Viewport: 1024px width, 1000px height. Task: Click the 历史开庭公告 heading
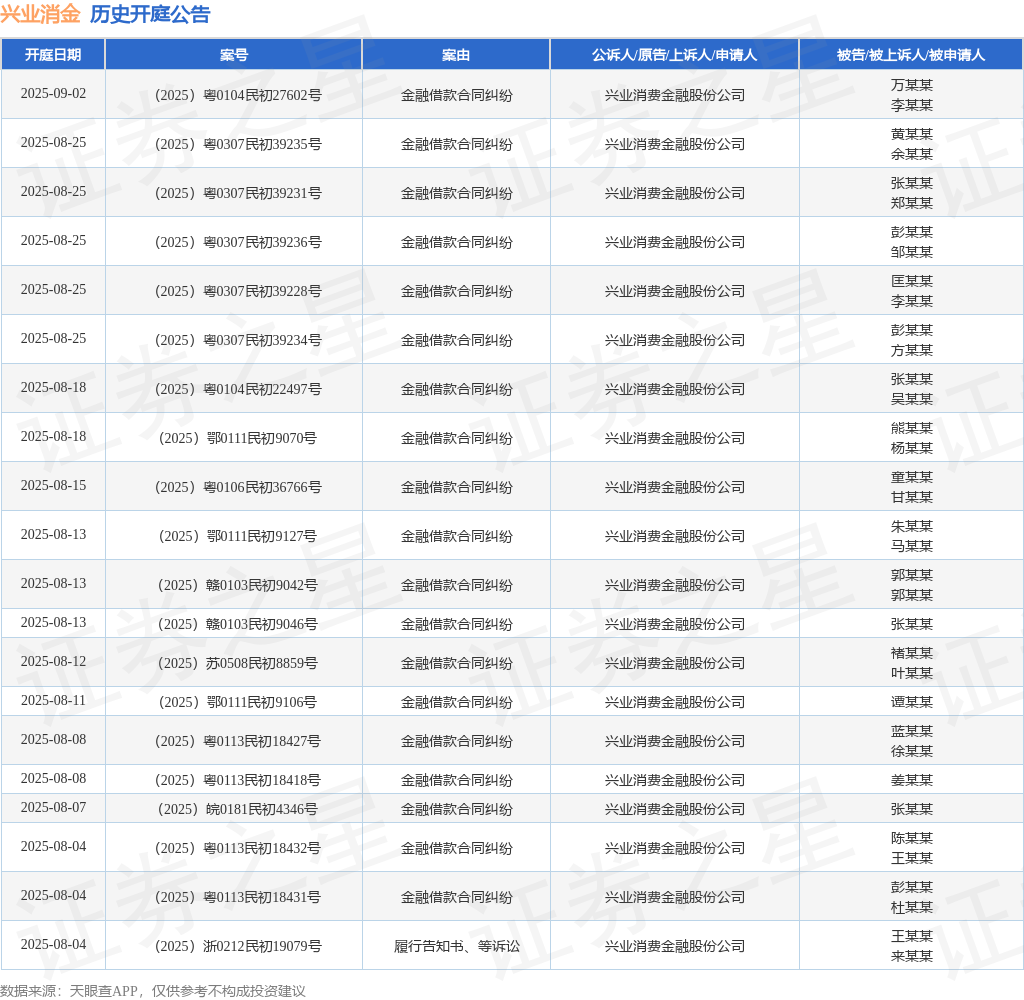click(x=150, y=14)
